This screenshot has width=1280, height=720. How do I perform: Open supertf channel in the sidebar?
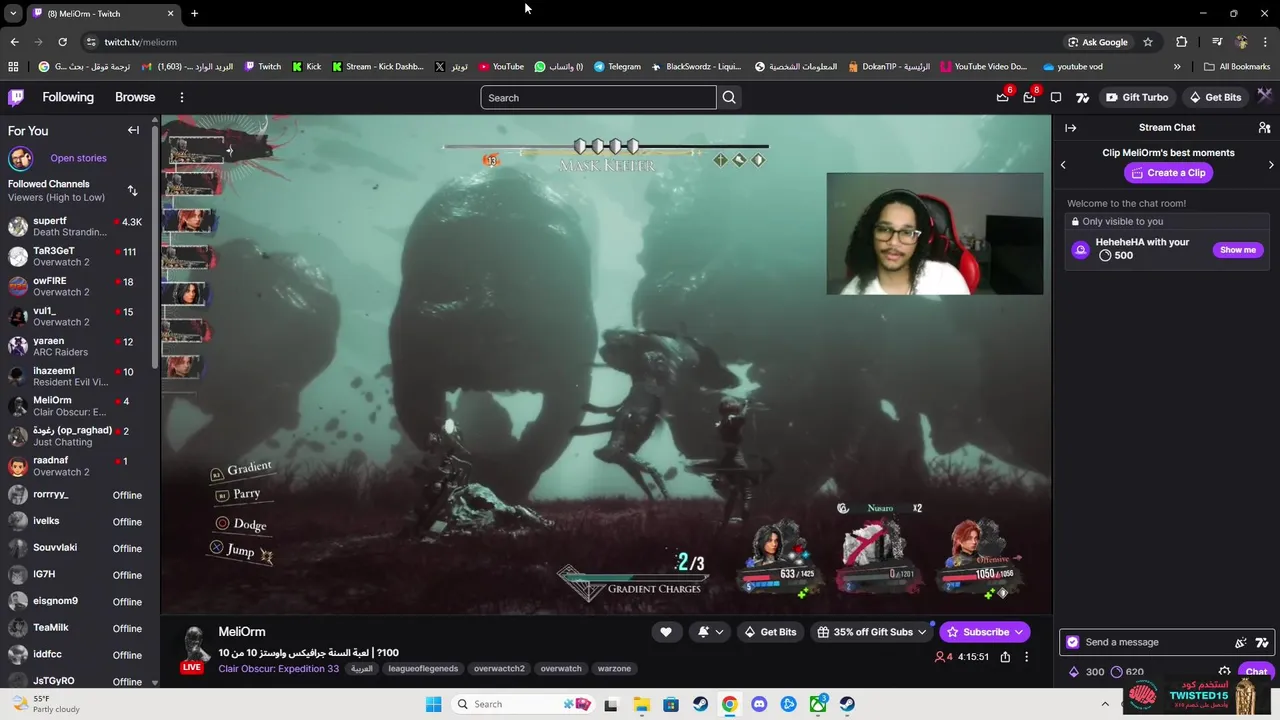tap(78, 226)
